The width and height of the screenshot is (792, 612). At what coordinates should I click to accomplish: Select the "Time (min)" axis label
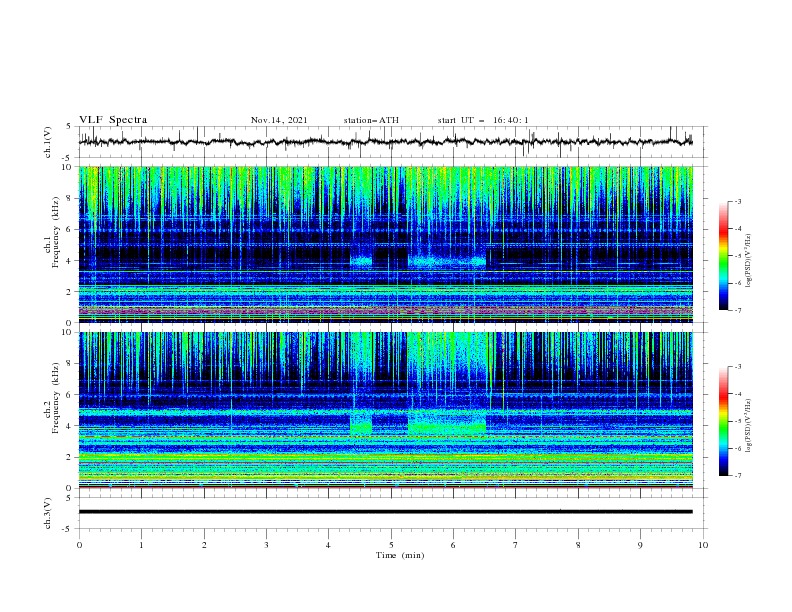coord(400,555)
